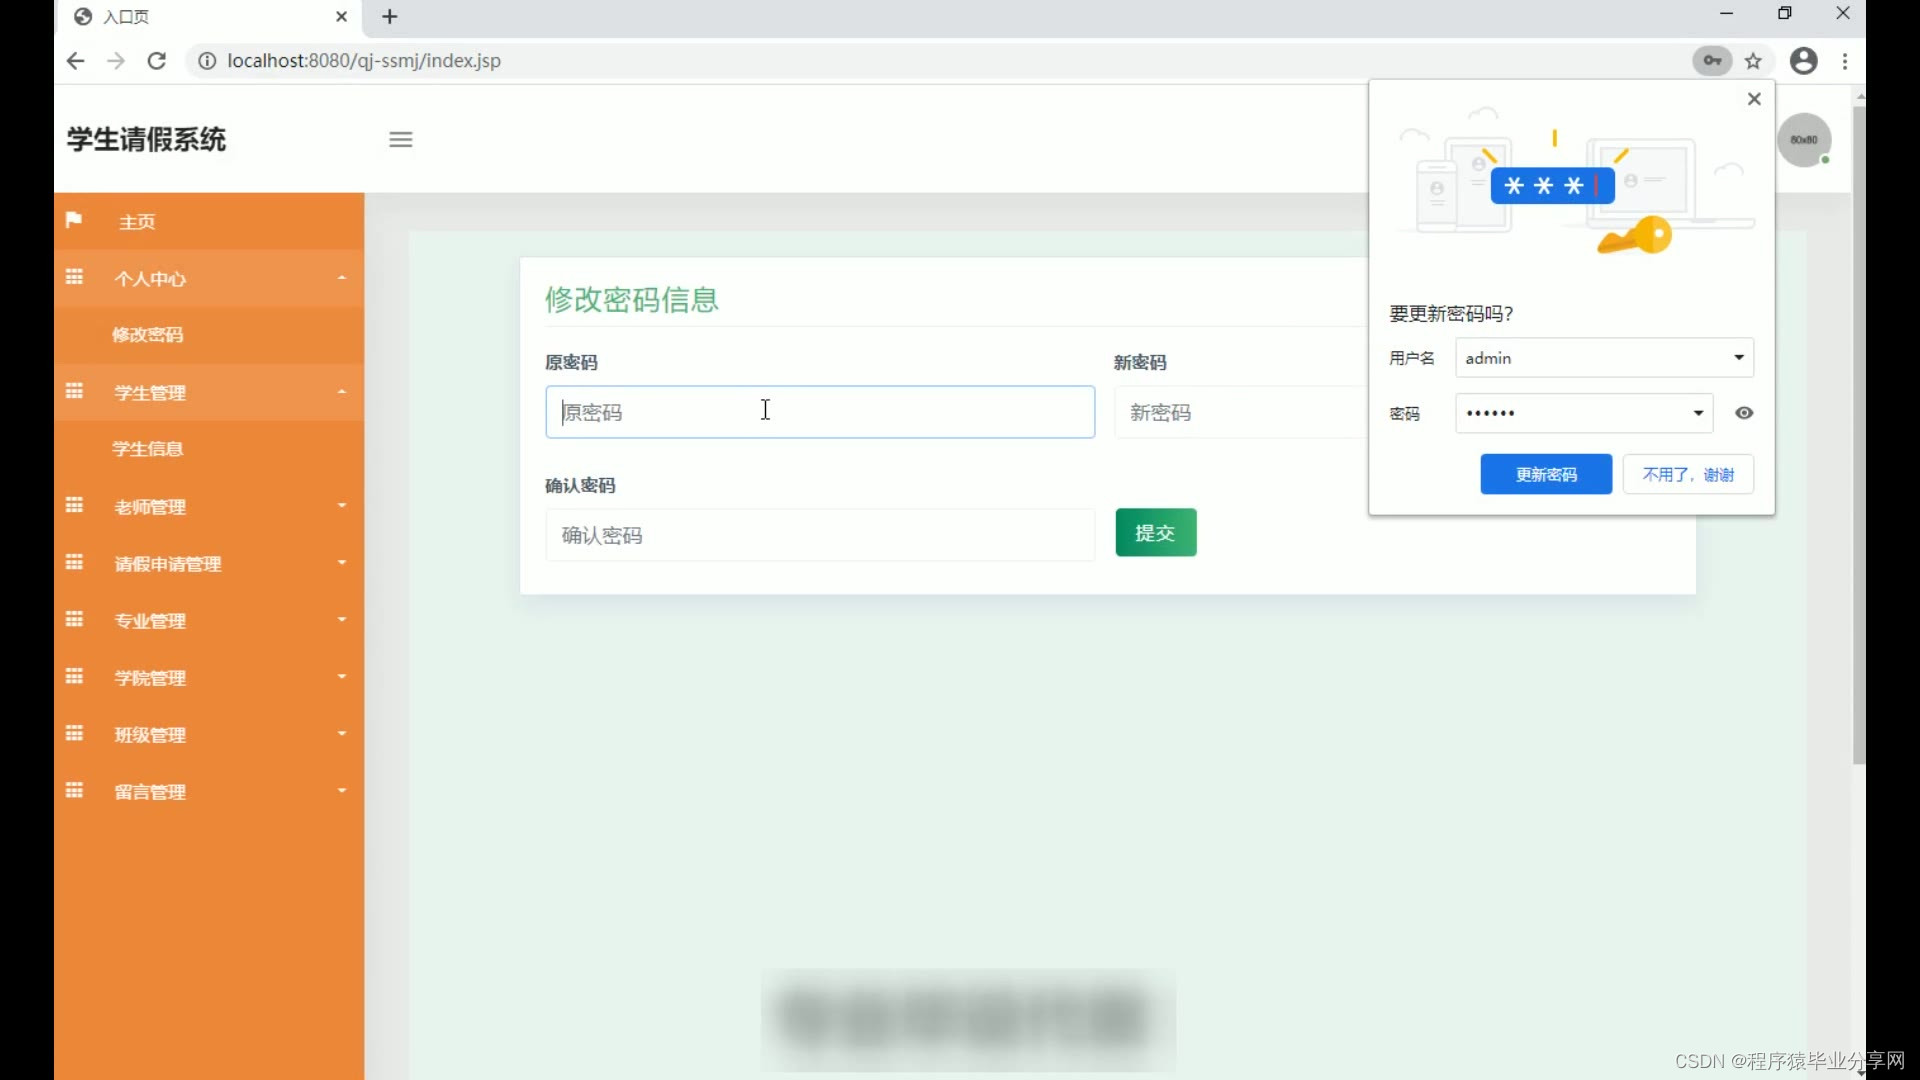
Task: Reload the page with refresh icon
Action: tap(157, 61)
